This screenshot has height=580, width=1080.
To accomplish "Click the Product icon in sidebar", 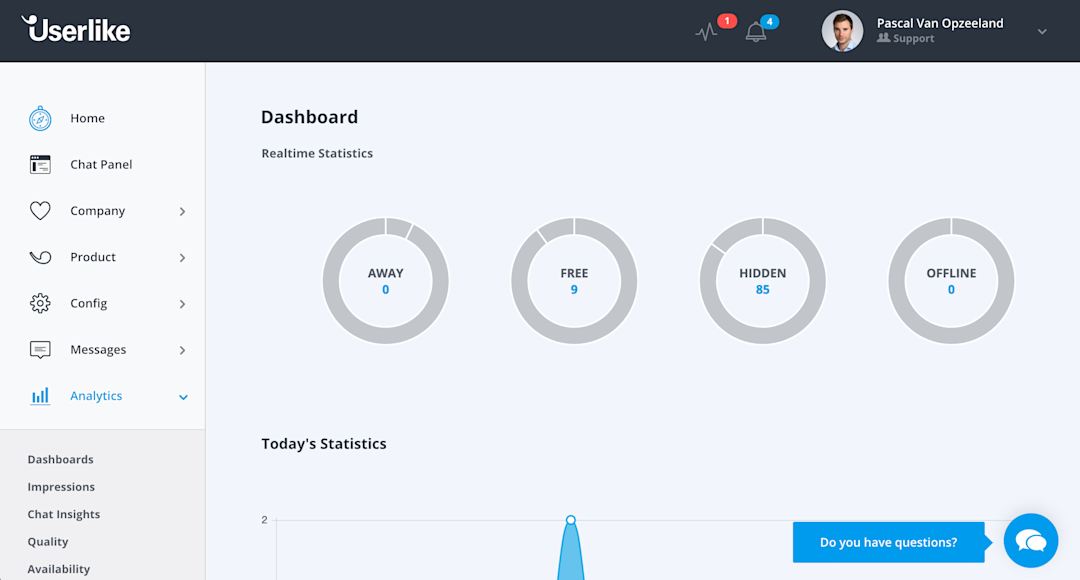I will tap(40, 257).
